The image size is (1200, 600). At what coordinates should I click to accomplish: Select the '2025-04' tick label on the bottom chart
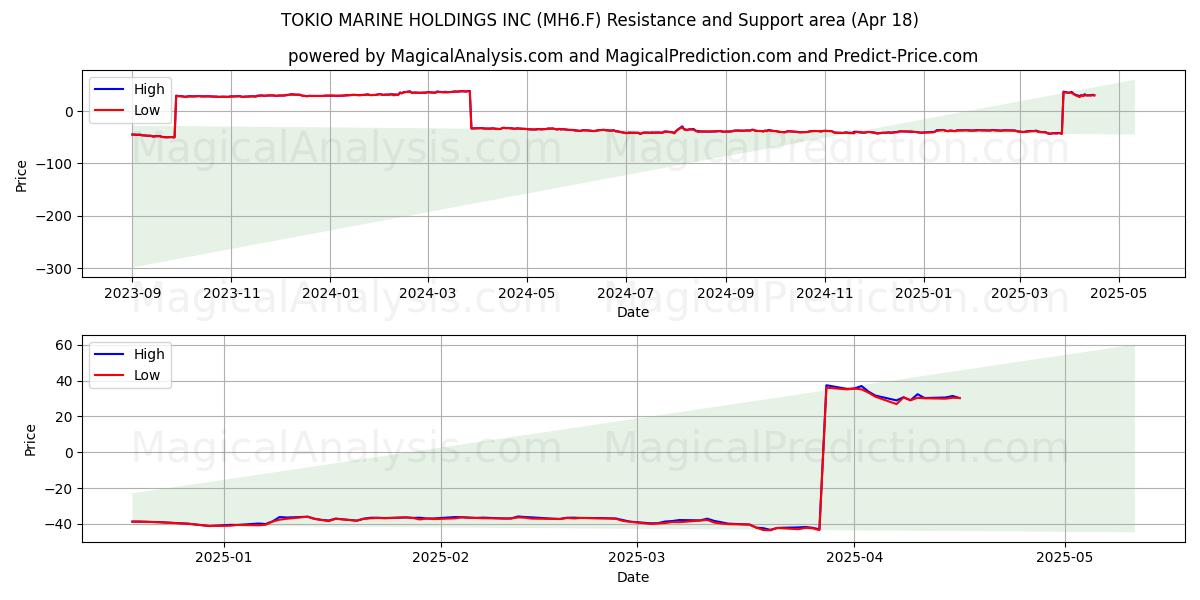854,558
